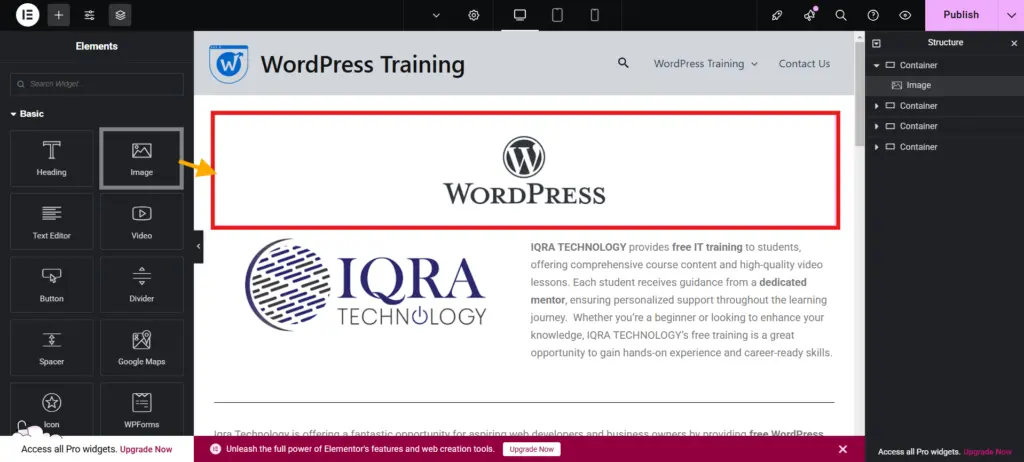
Task: Open page settings gear icon
Action: [473, 15]
